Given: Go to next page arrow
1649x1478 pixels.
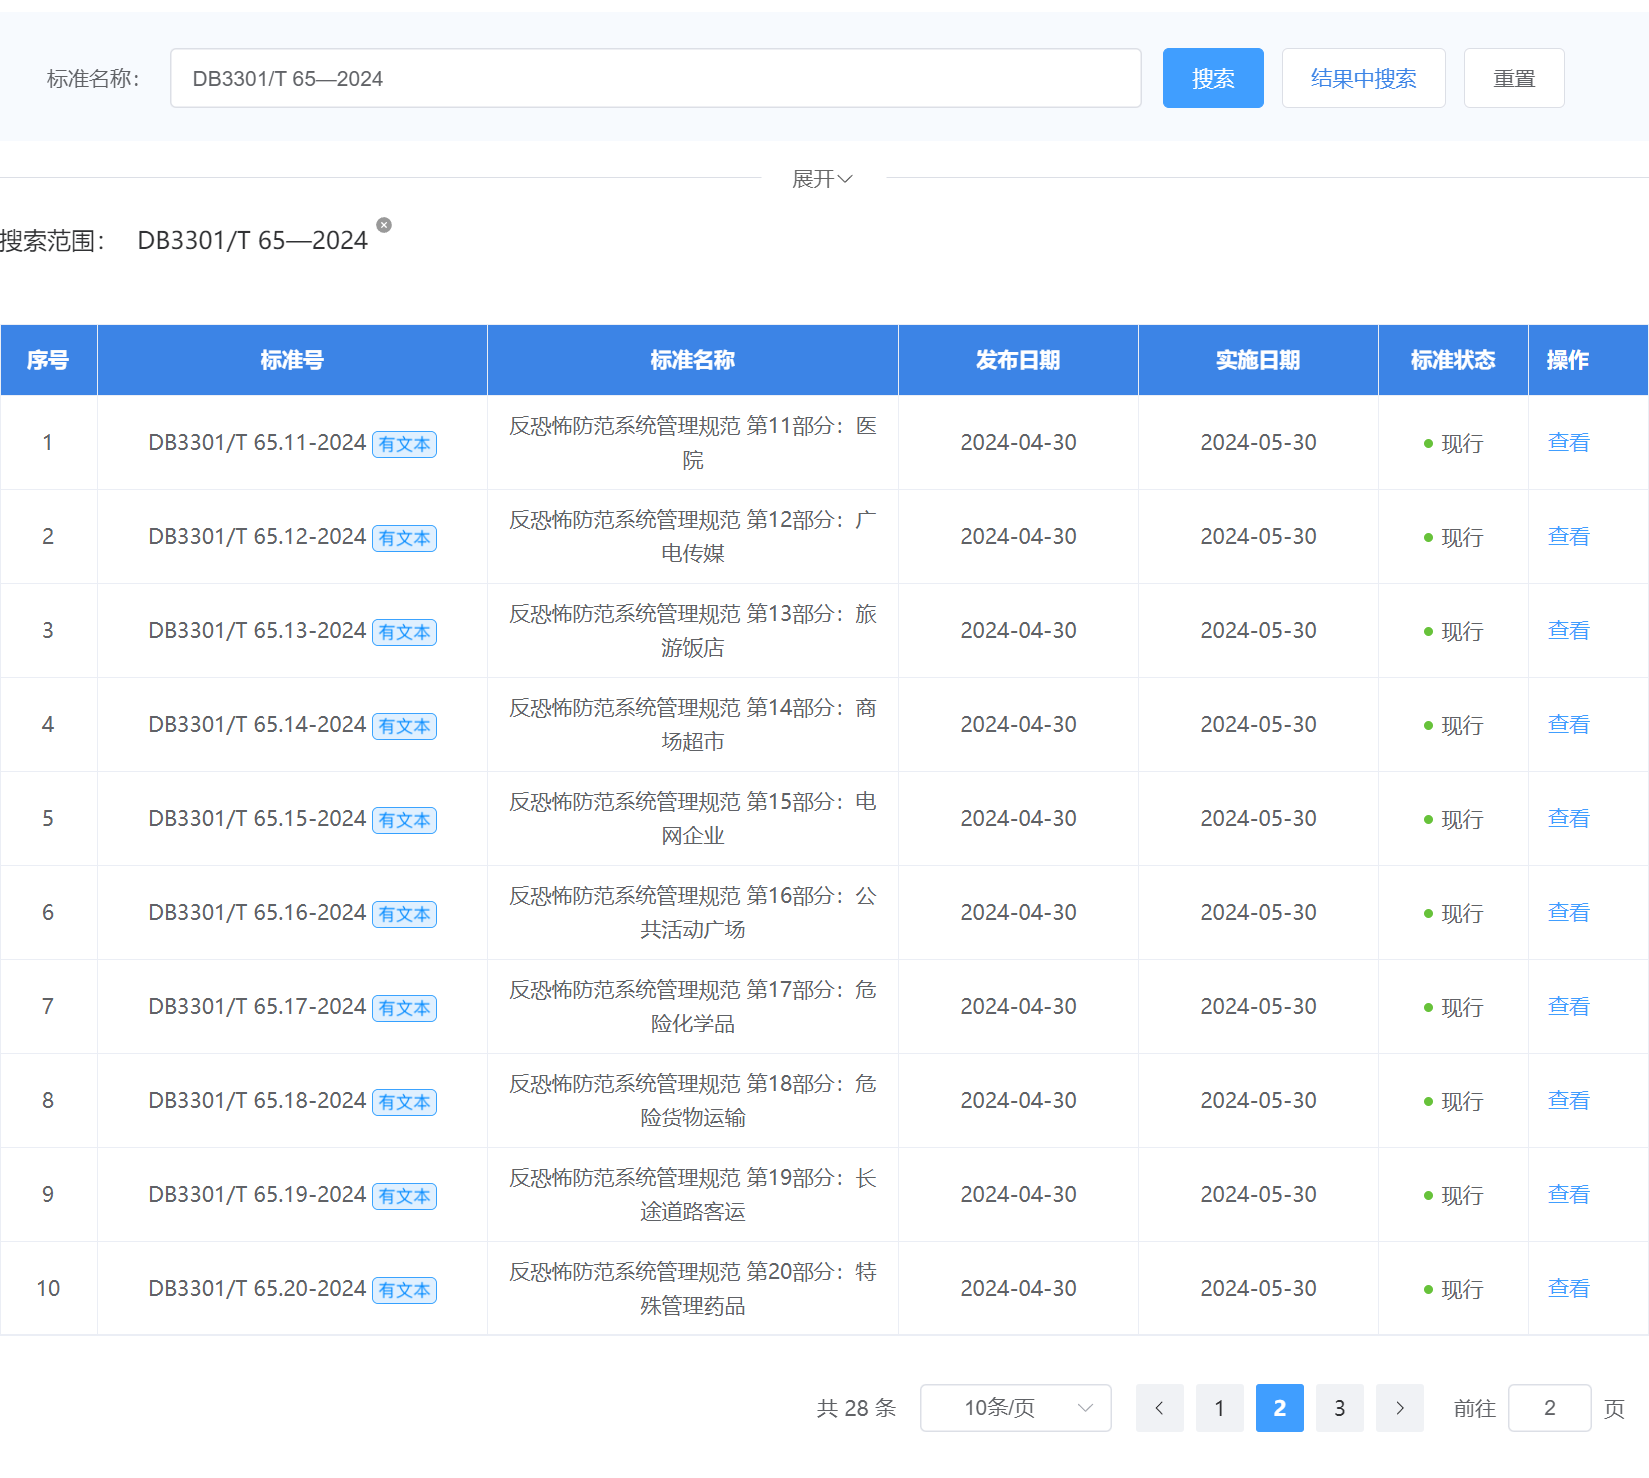Looking at the screenshot, I should click(1399, 1408).
